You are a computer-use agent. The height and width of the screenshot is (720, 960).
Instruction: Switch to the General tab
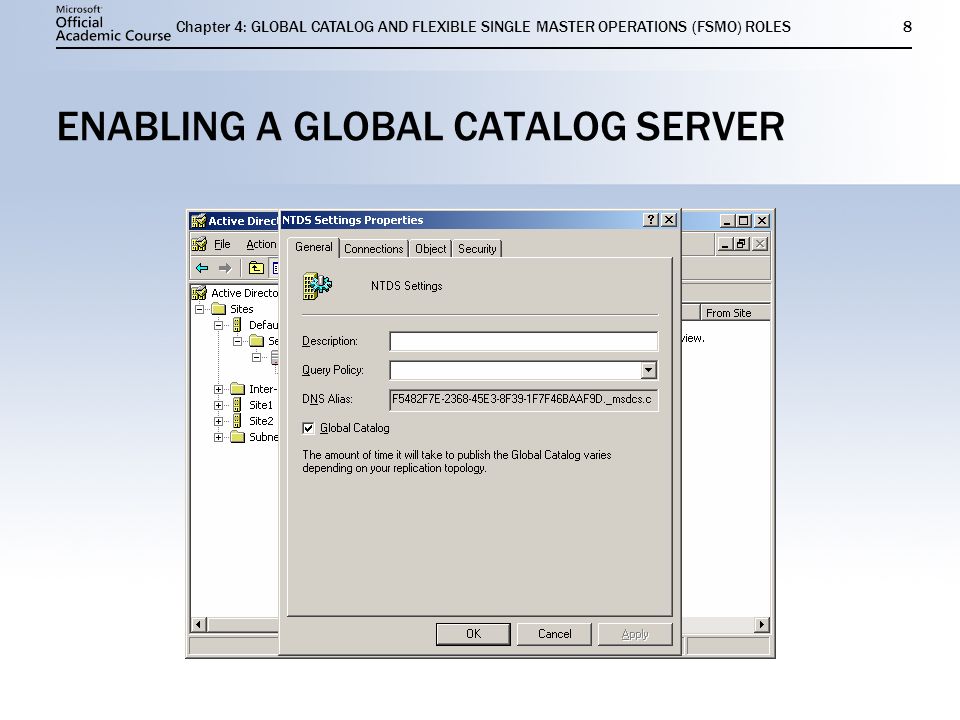(x=313, y=247)
